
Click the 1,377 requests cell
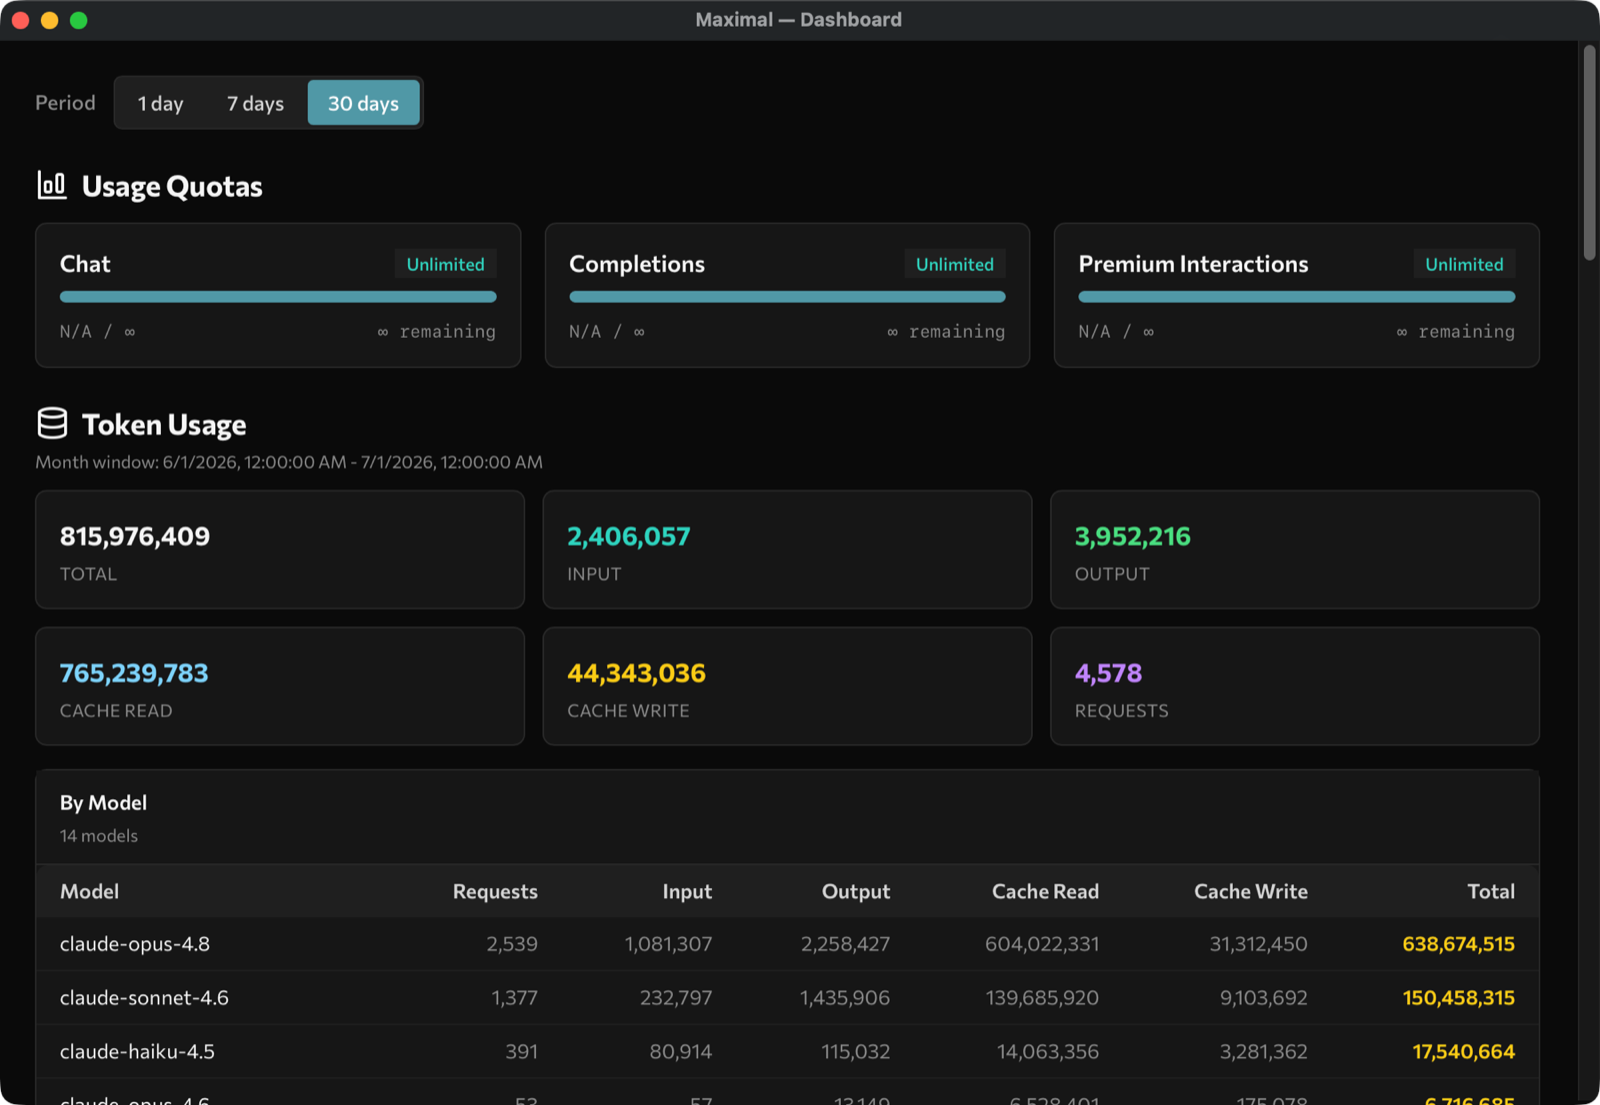(514, 998)
